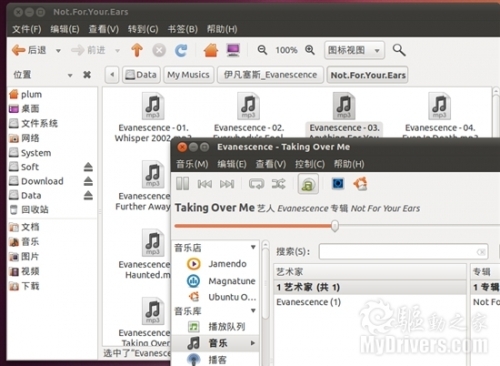Screen dimensions: 500x366
Task: Open the 图标视图 view mode dropdown
Action: [354, 50]
